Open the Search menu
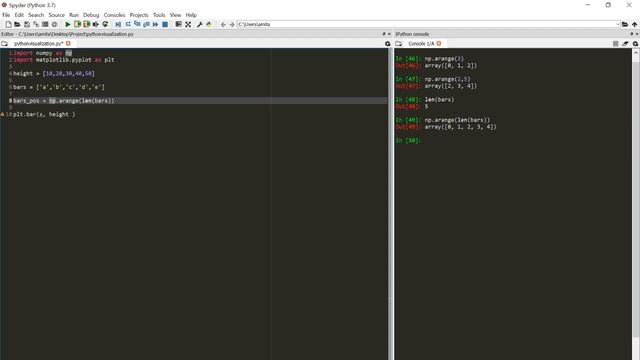Screen dimensions: 640x360 36,15
